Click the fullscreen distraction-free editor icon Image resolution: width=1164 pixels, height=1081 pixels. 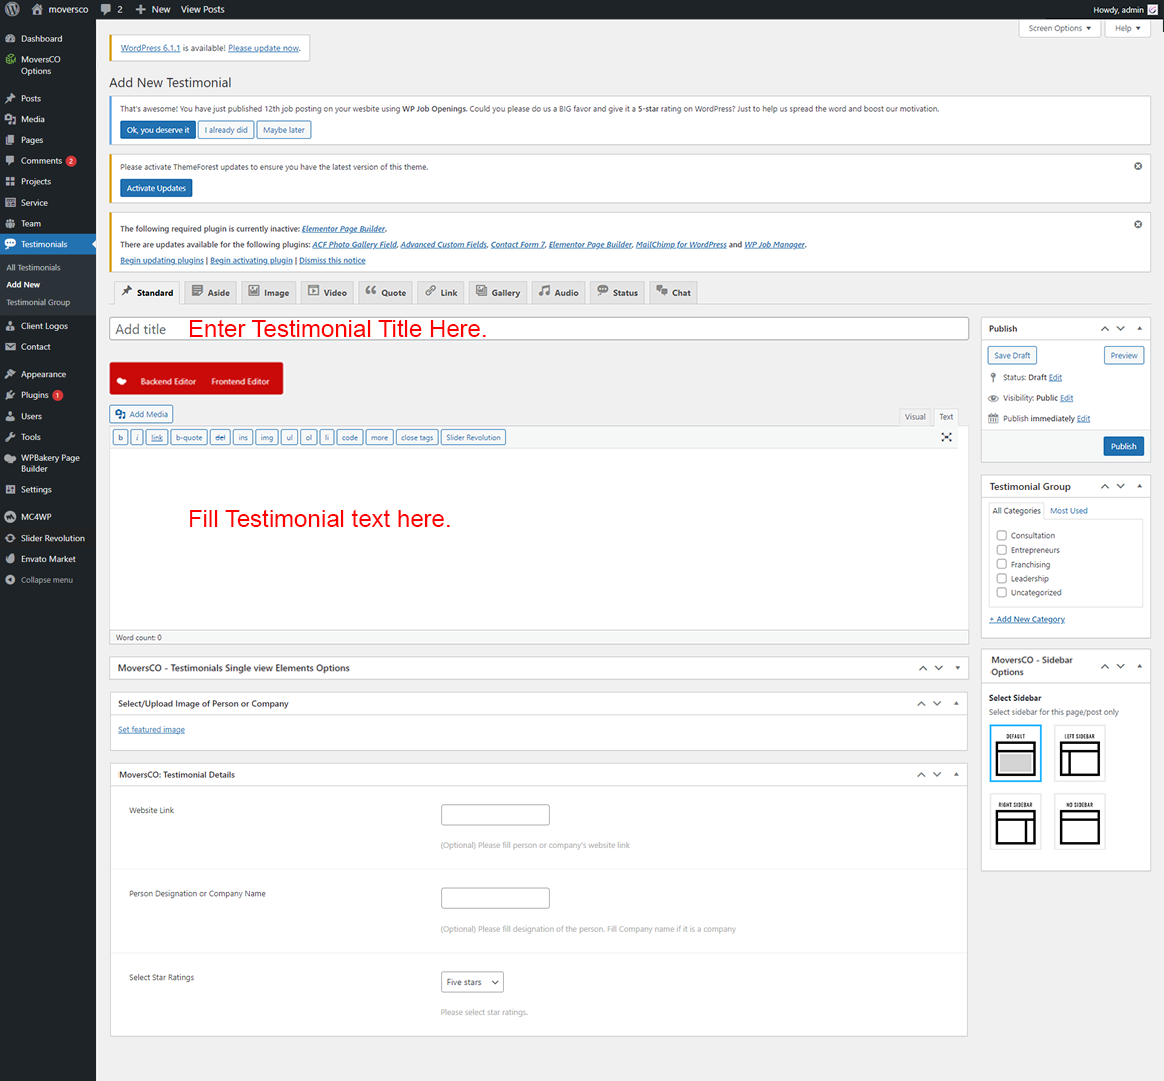tap(946, 437)
